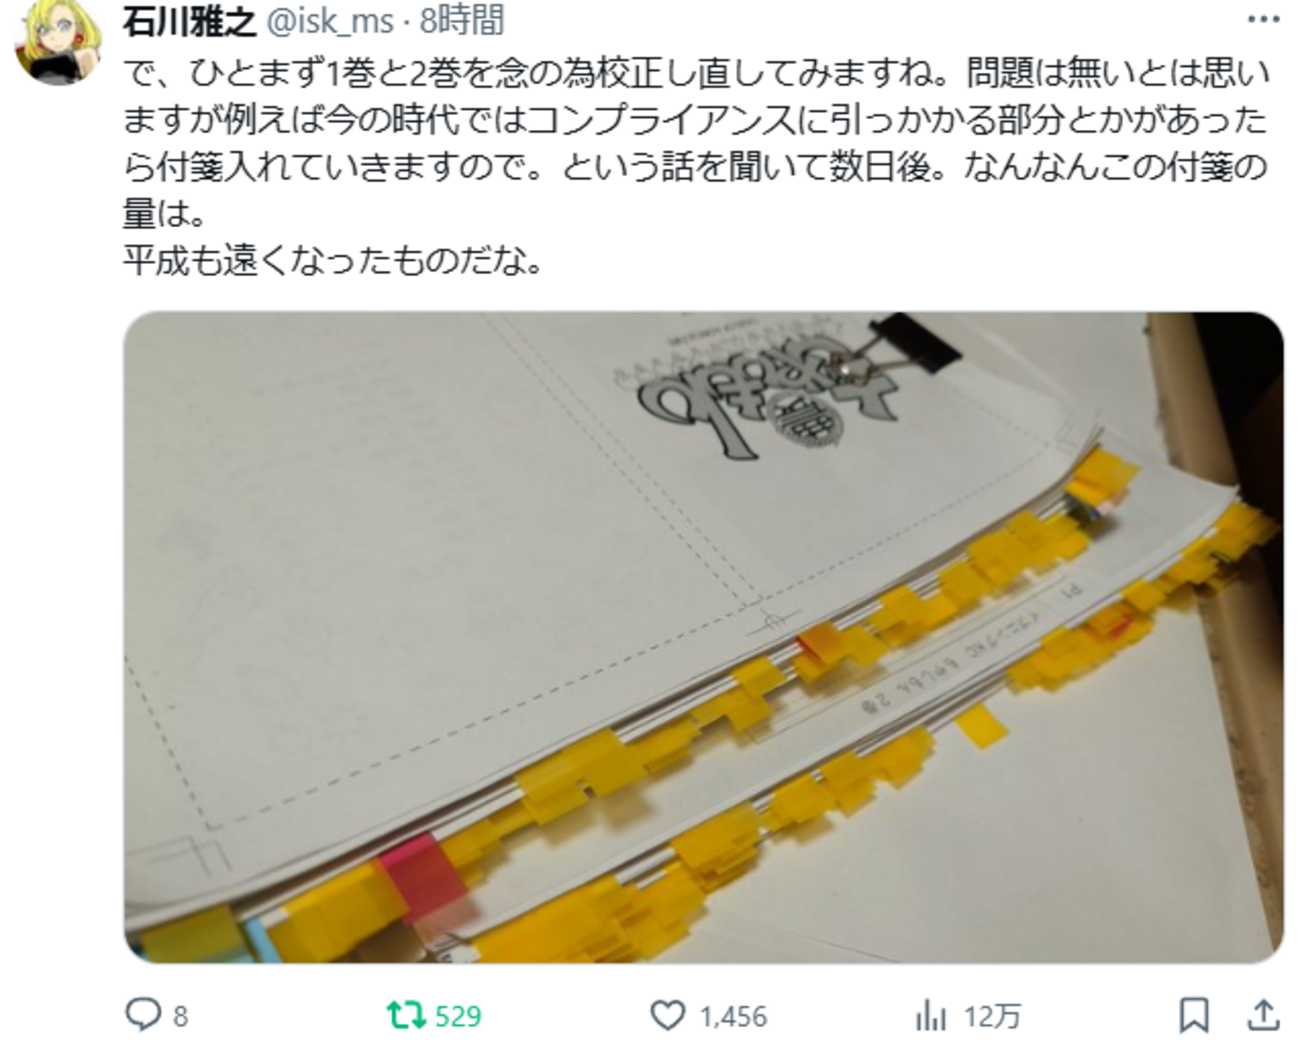View analytics bar chart icon
This screenshot has width=1300, height=1055.
point(930,1017)
